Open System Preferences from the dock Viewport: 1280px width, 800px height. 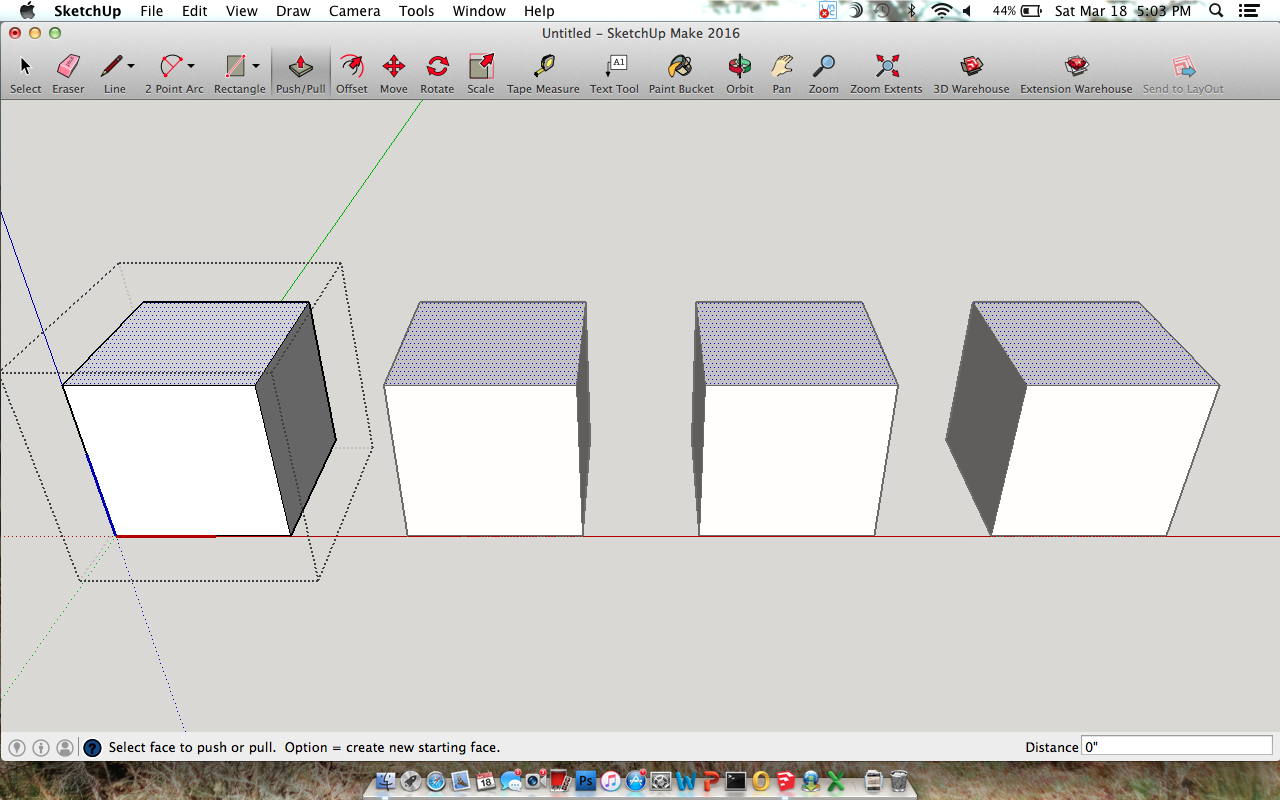click(x=661, y=781)
